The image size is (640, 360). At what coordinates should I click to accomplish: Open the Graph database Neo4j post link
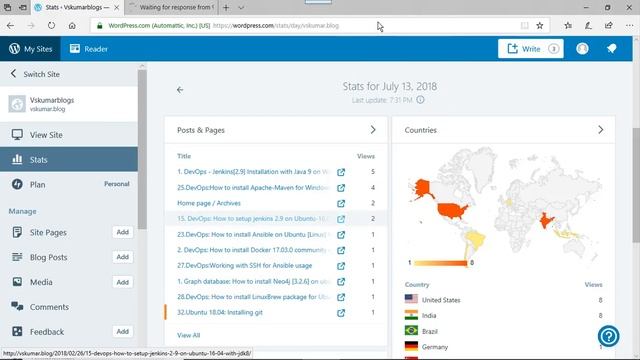pos(253,282)
